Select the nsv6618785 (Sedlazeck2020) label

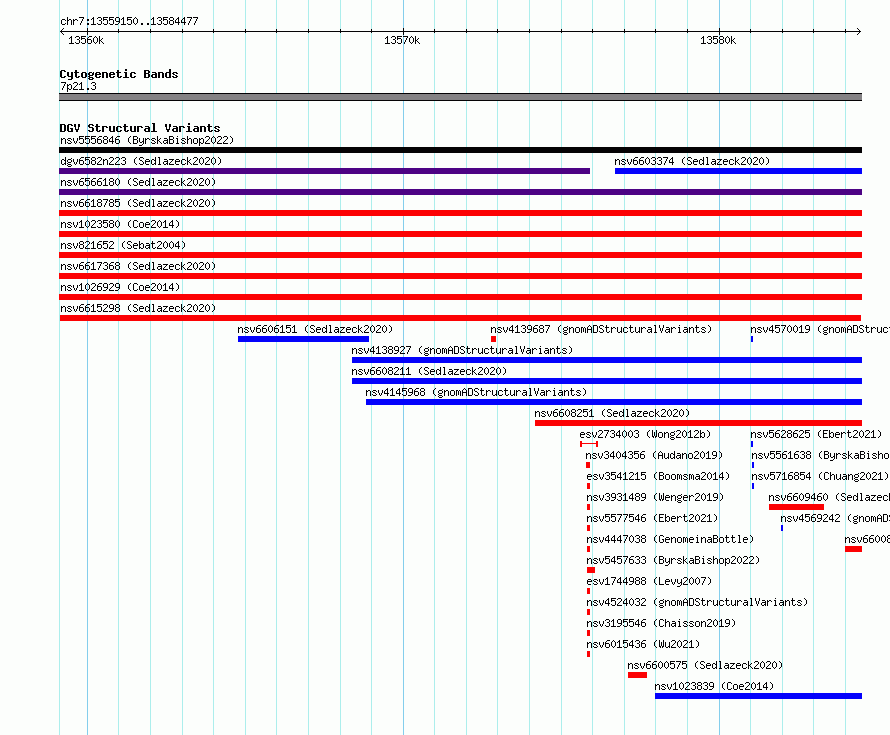point(138,203)
